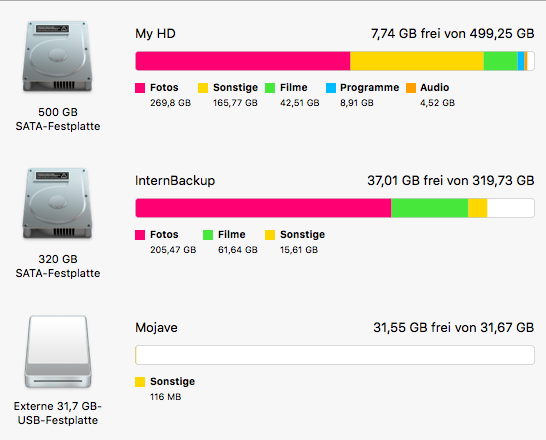Click the 'Externe 31,7 GB-USB-Festplatte' label
Image resolution: width=546 pixels, height=440 pixels.
click(58, 413)
